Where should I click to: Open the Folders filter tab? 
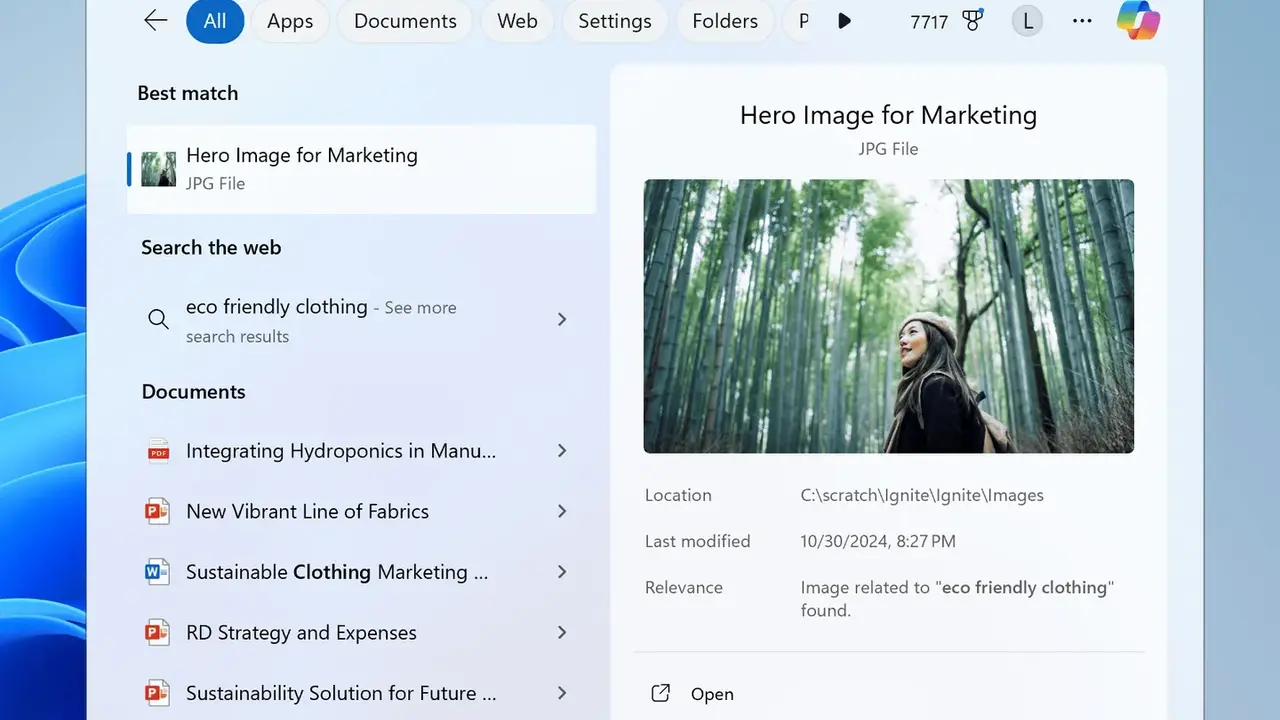pyautogui.click(x=727, y=21)
